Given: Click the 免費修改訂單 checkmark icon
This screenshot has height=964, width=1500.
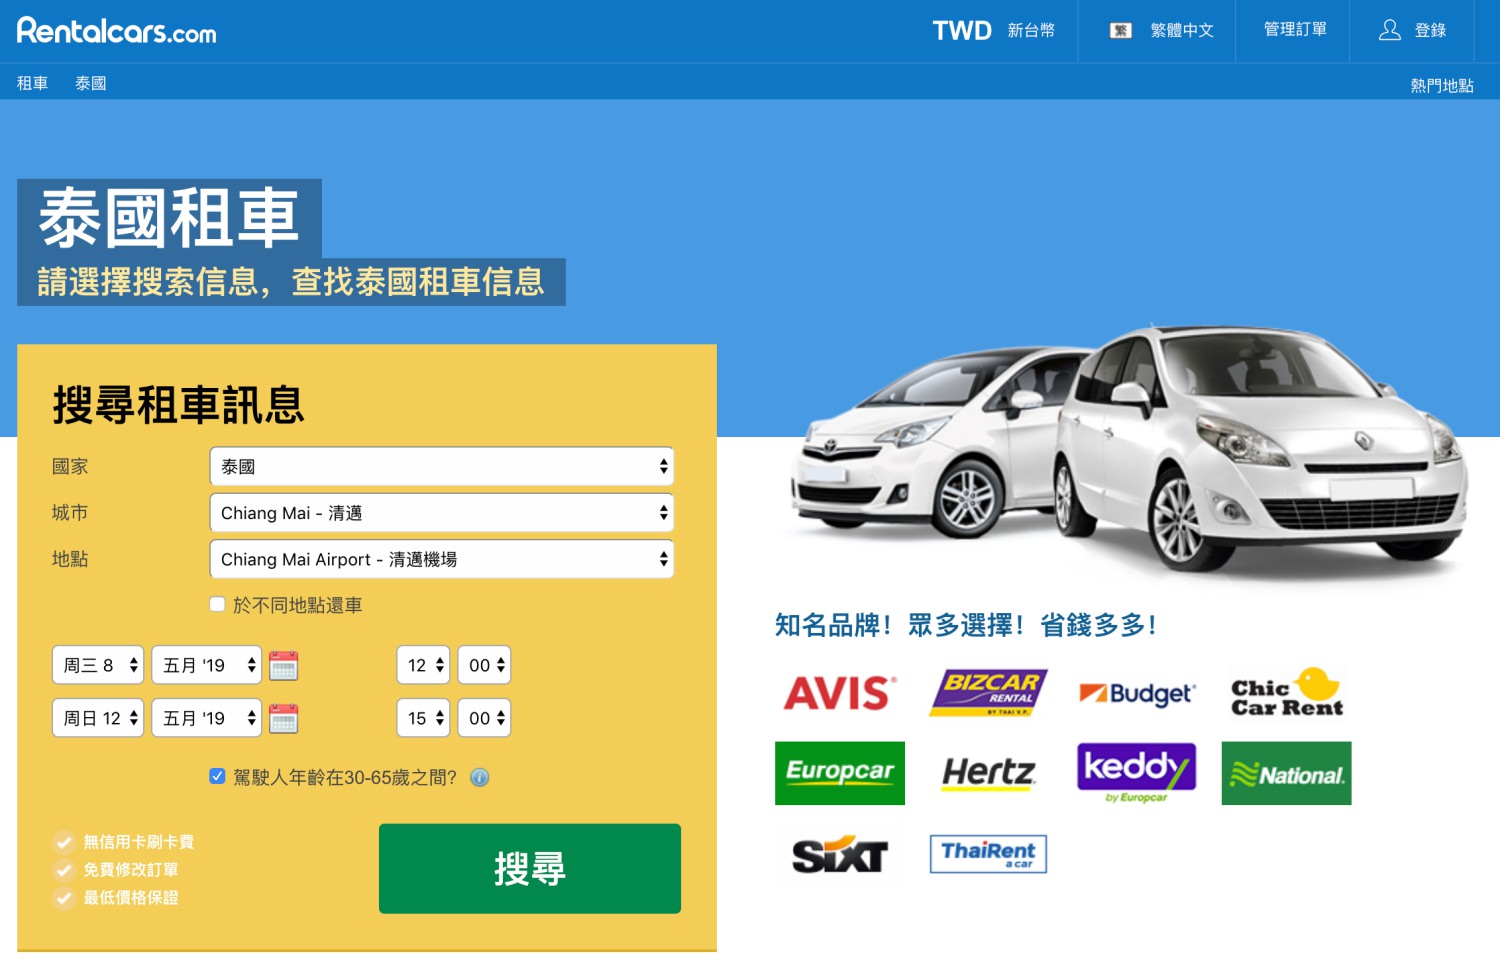Looking at the screenshot, I should (x=64, y=870).
